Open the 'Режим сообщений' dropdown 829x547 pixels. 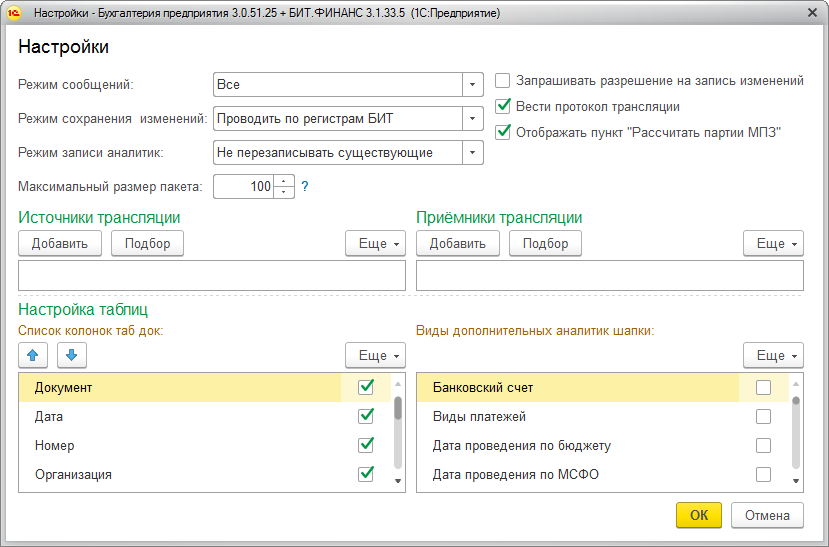coord(472,85)
